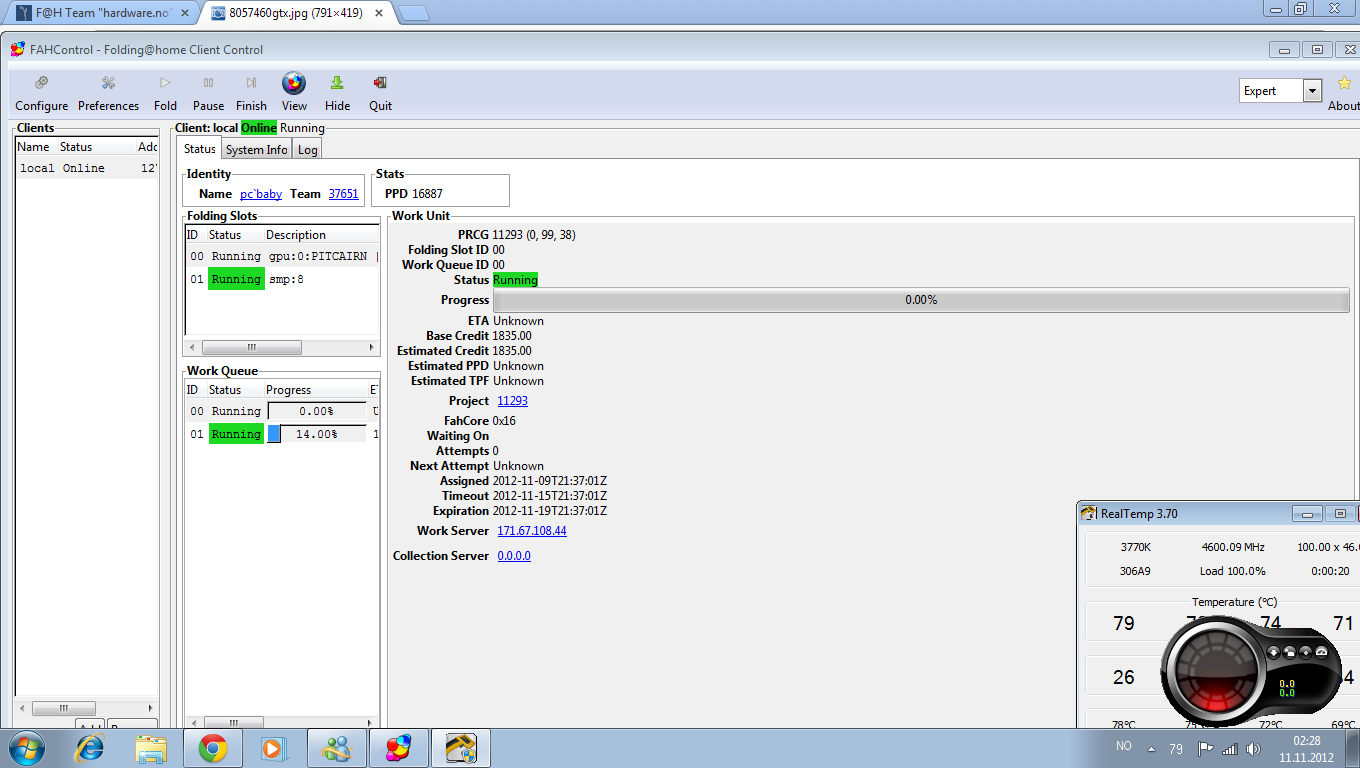Click the Name column header in Clients
This screenshot has height=768, width=1360.
36,147
